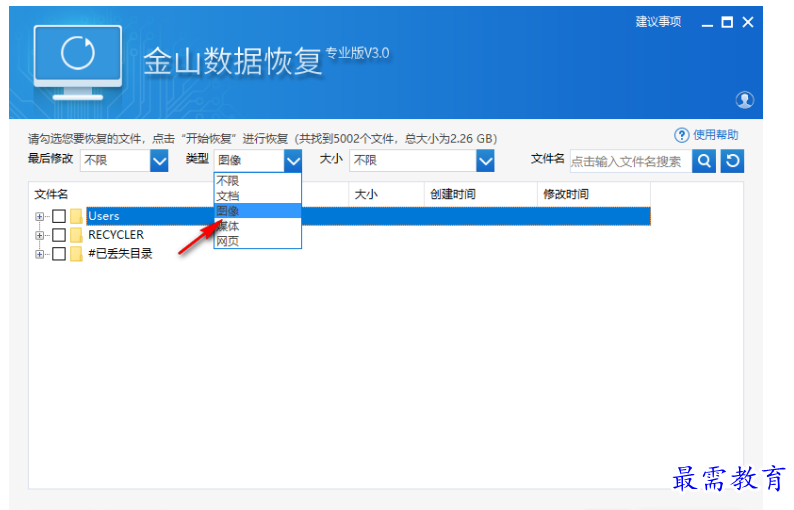
Task: Click the help question mark icon
Action: [682, 135]
